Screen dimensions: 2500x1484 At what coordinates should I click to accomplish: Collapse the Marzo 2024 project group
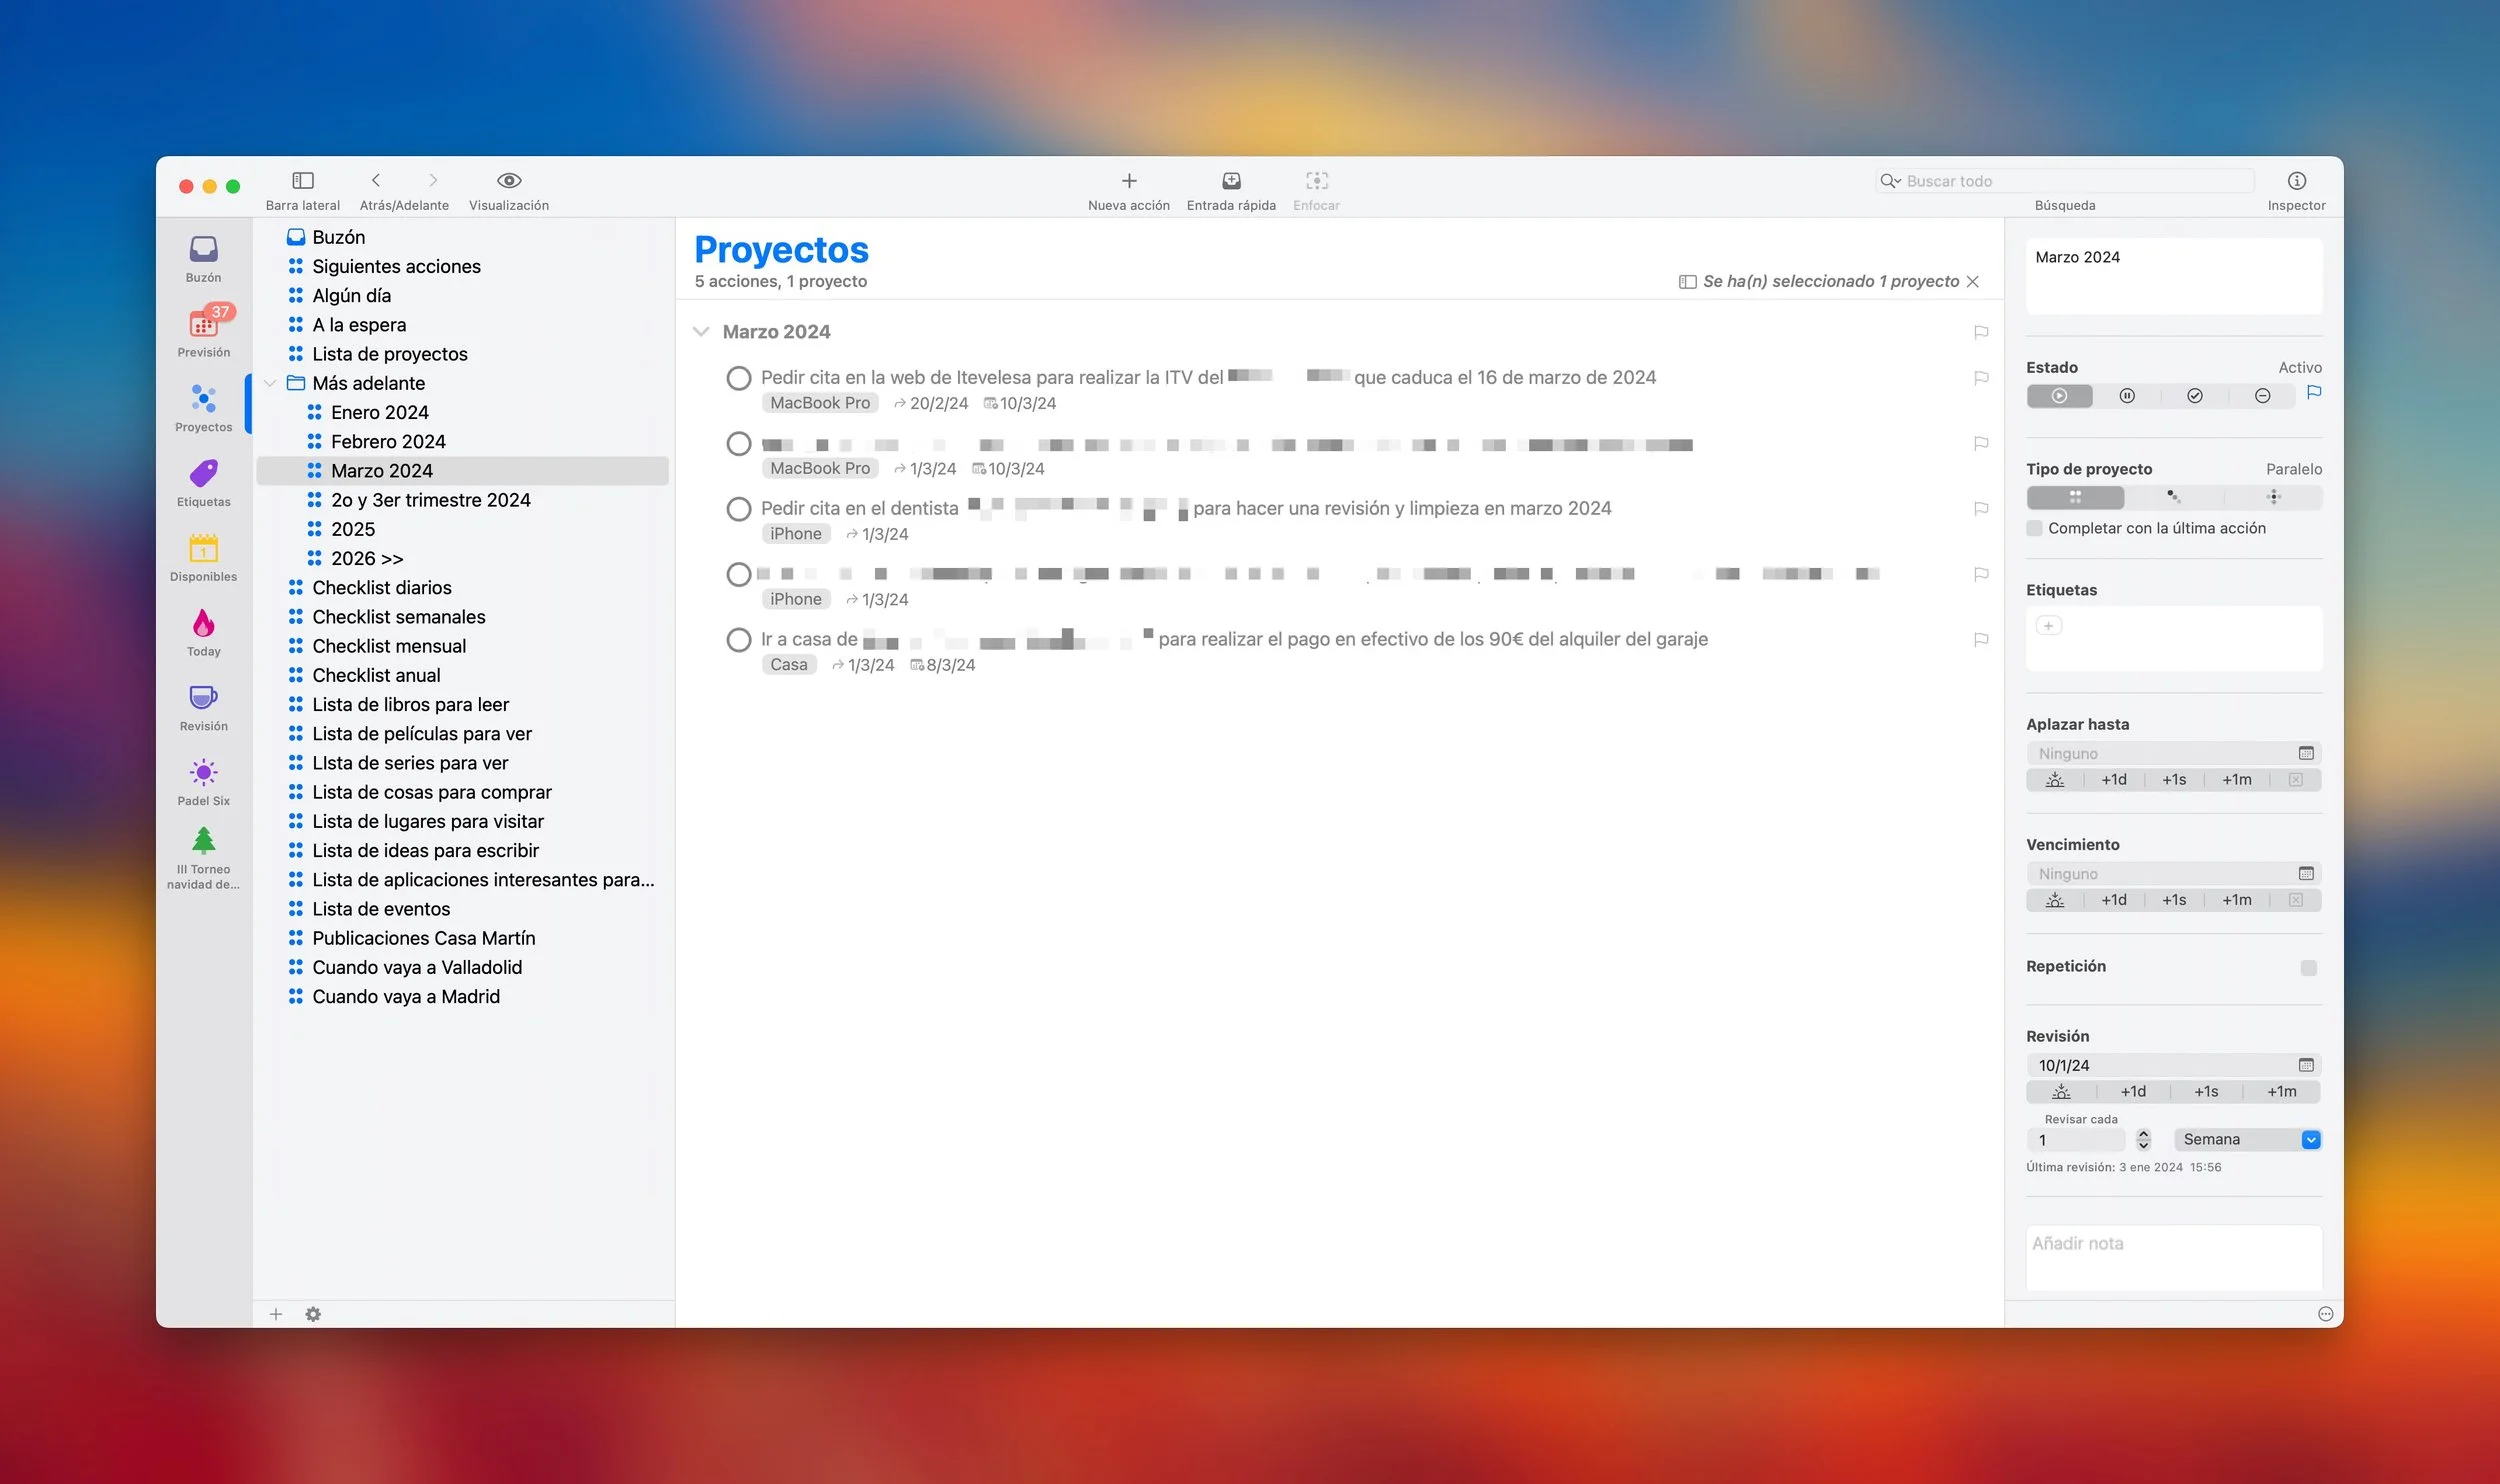pos(701,332)
